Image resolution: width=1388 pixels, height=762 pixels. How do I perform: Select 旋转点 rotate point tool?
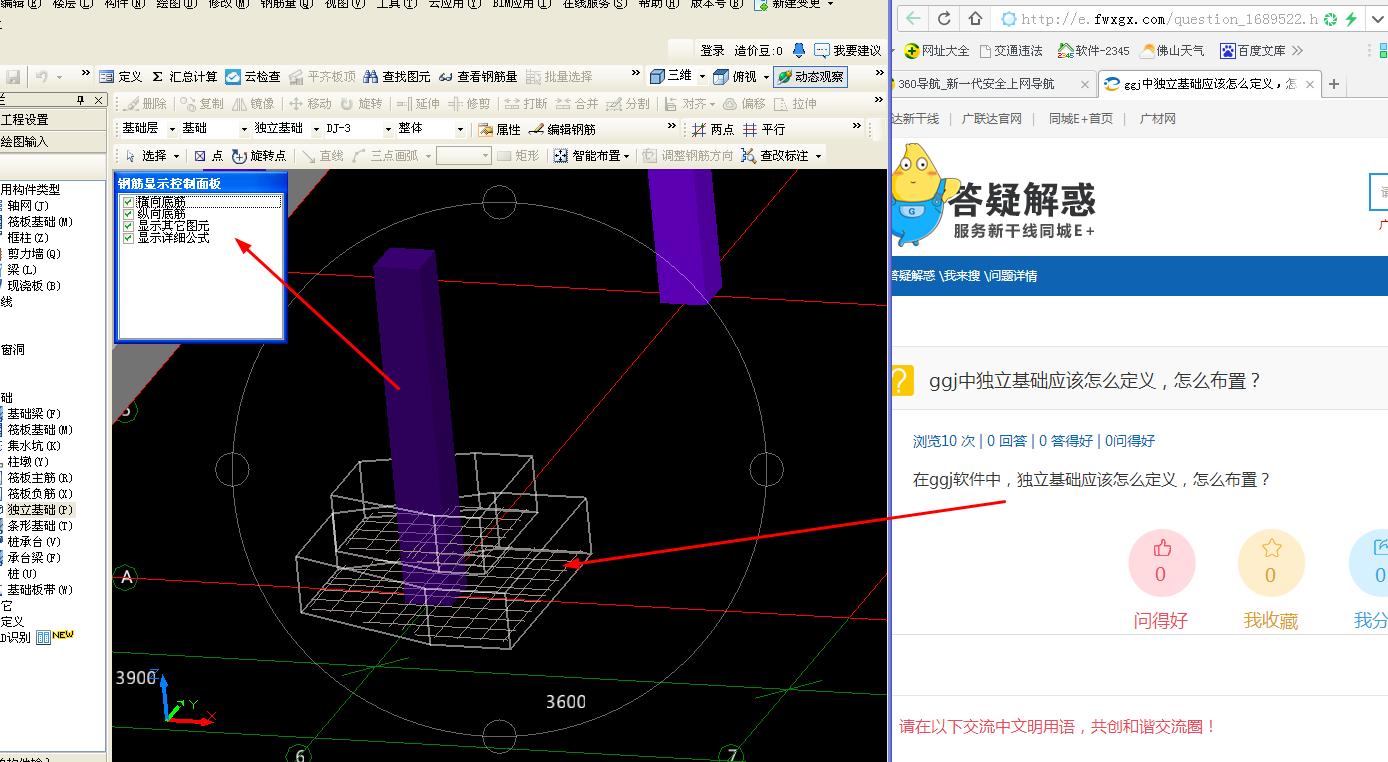[259, 155]
